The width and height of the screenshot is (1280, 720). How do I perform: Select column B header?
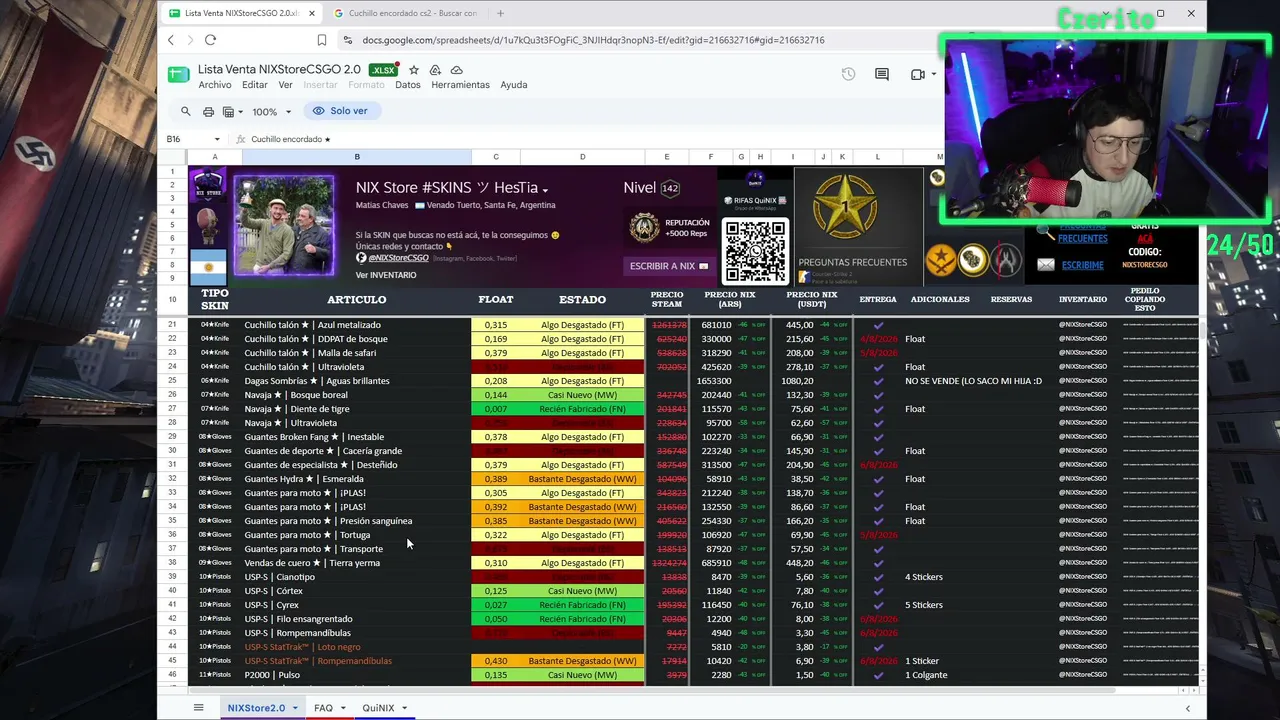point(357,157)
